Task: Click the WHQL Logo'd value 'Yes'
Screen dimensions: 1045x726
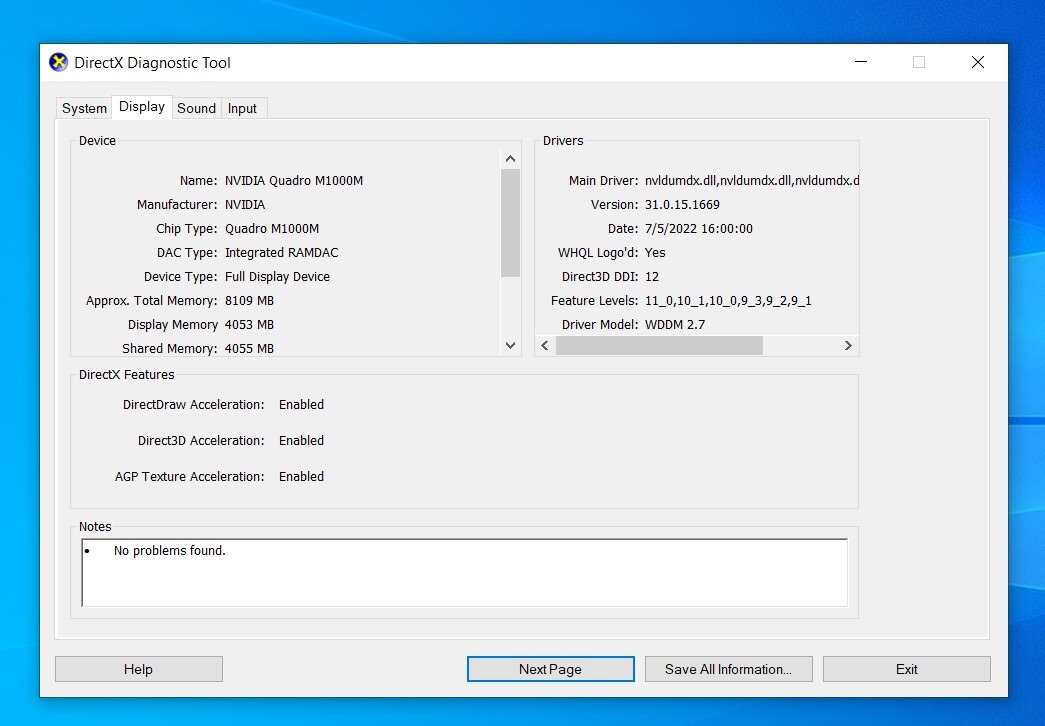Action: tap(655, 253)
